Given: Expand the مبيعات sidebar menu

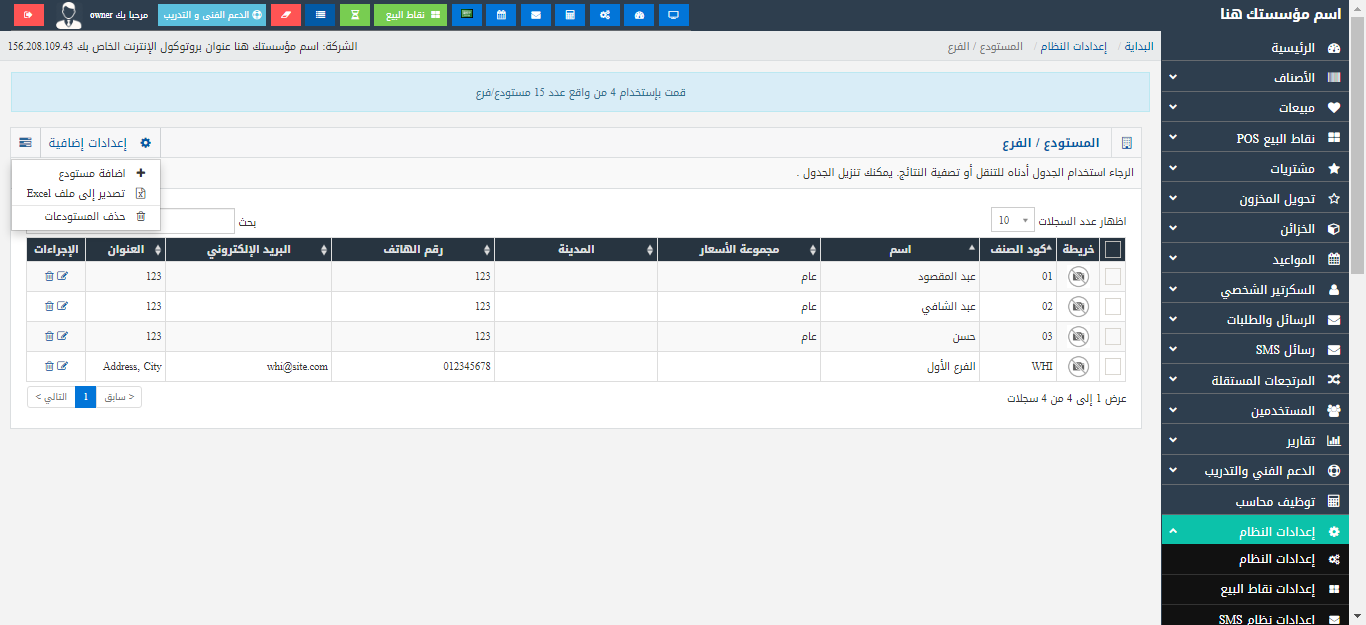Looking at the screenshot, I should pos(1263,107).
